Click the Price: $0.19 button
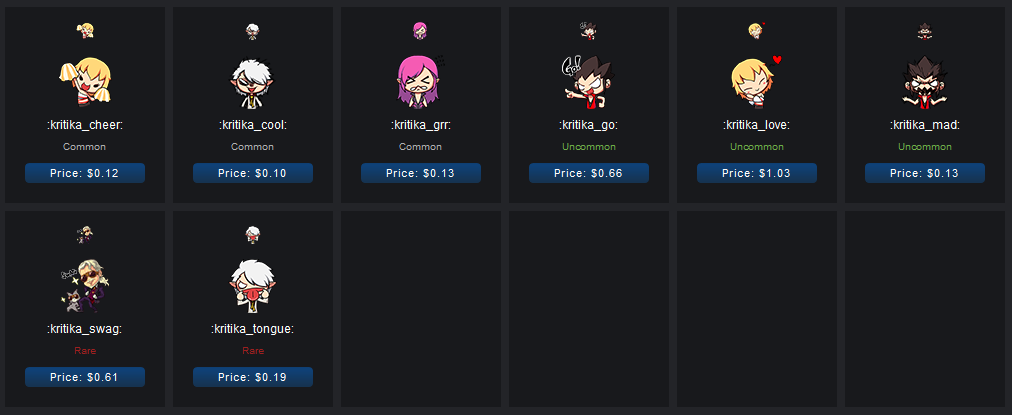Screen dimensions: 1012x415 [253, 377]
